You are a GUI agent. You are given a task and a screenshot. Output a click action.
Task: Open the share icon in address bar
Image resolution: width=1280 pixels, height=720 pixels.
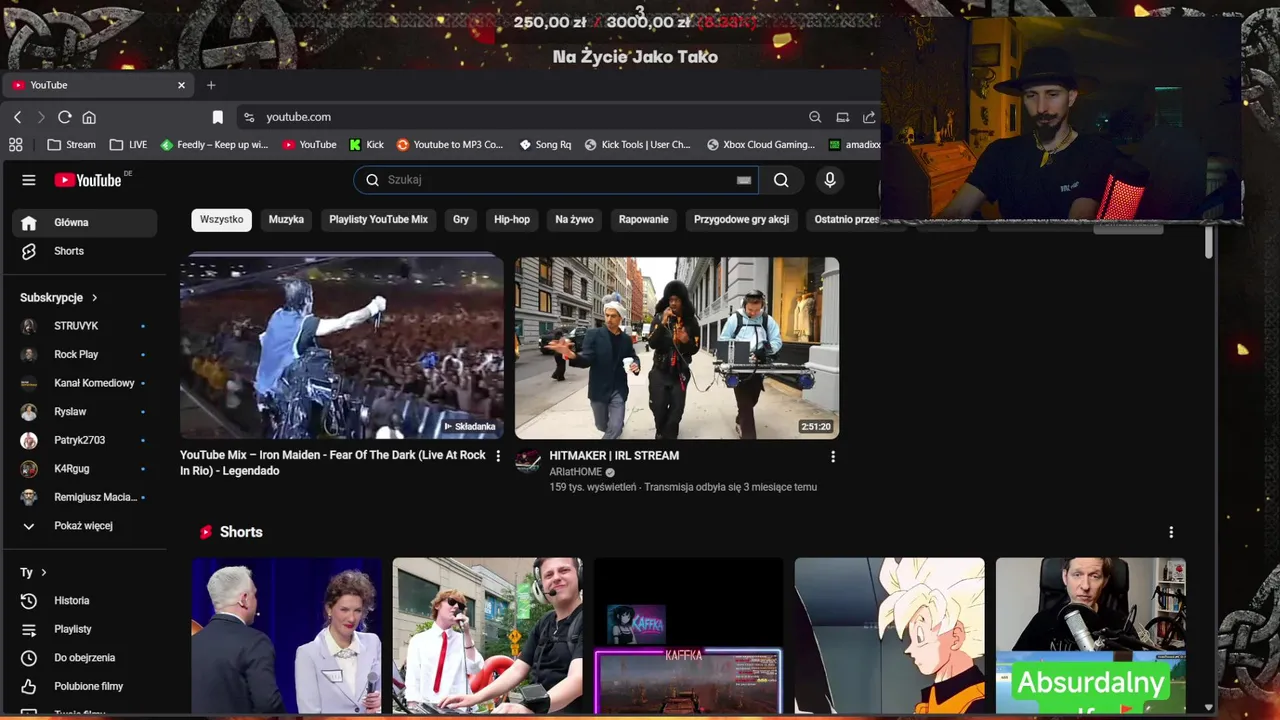pos(869,117)
